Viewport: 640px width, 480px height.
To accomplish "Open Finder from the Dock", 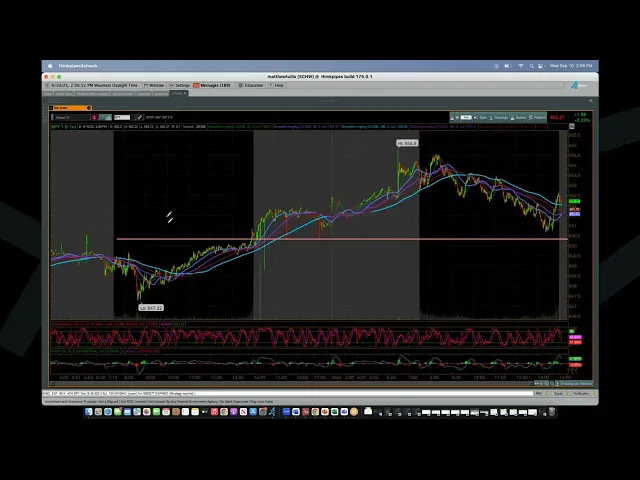I will [89, 412].
